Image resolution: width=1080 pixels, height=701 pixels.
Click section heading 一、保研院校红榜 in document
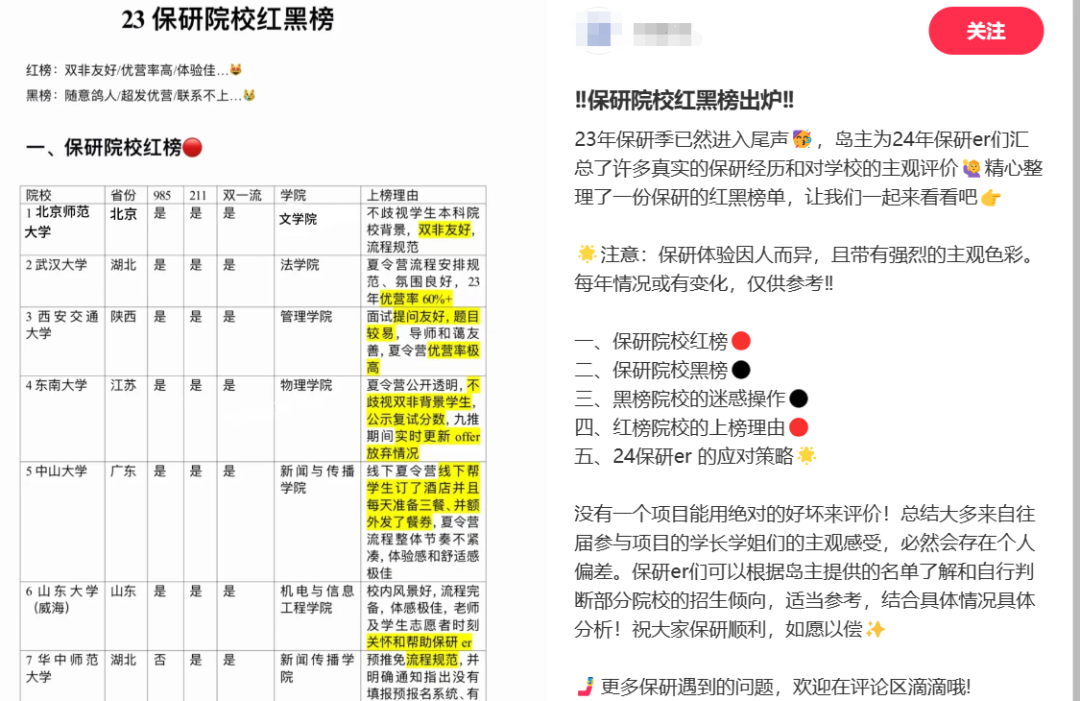[x=114, y=147]
